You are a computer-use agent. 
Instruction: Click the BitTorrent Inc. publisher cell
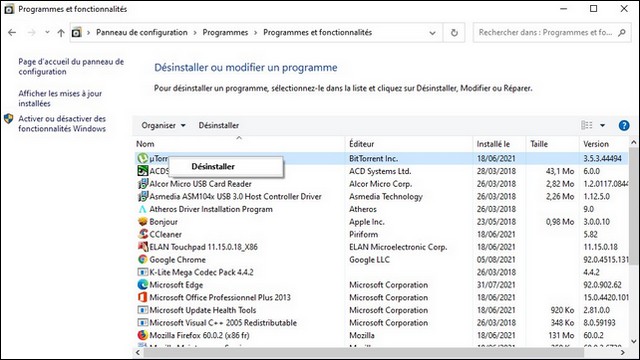(x=373, y=158)
